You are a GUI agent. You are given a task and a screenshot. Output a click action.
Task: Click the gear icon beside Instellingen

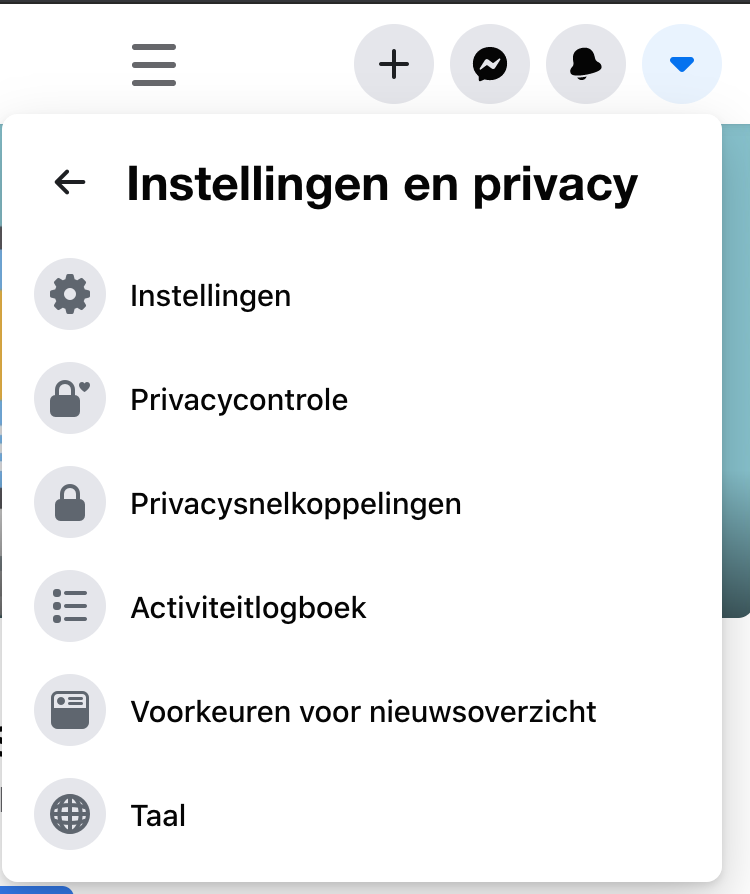pyautogui.click(x=70, y=295)
